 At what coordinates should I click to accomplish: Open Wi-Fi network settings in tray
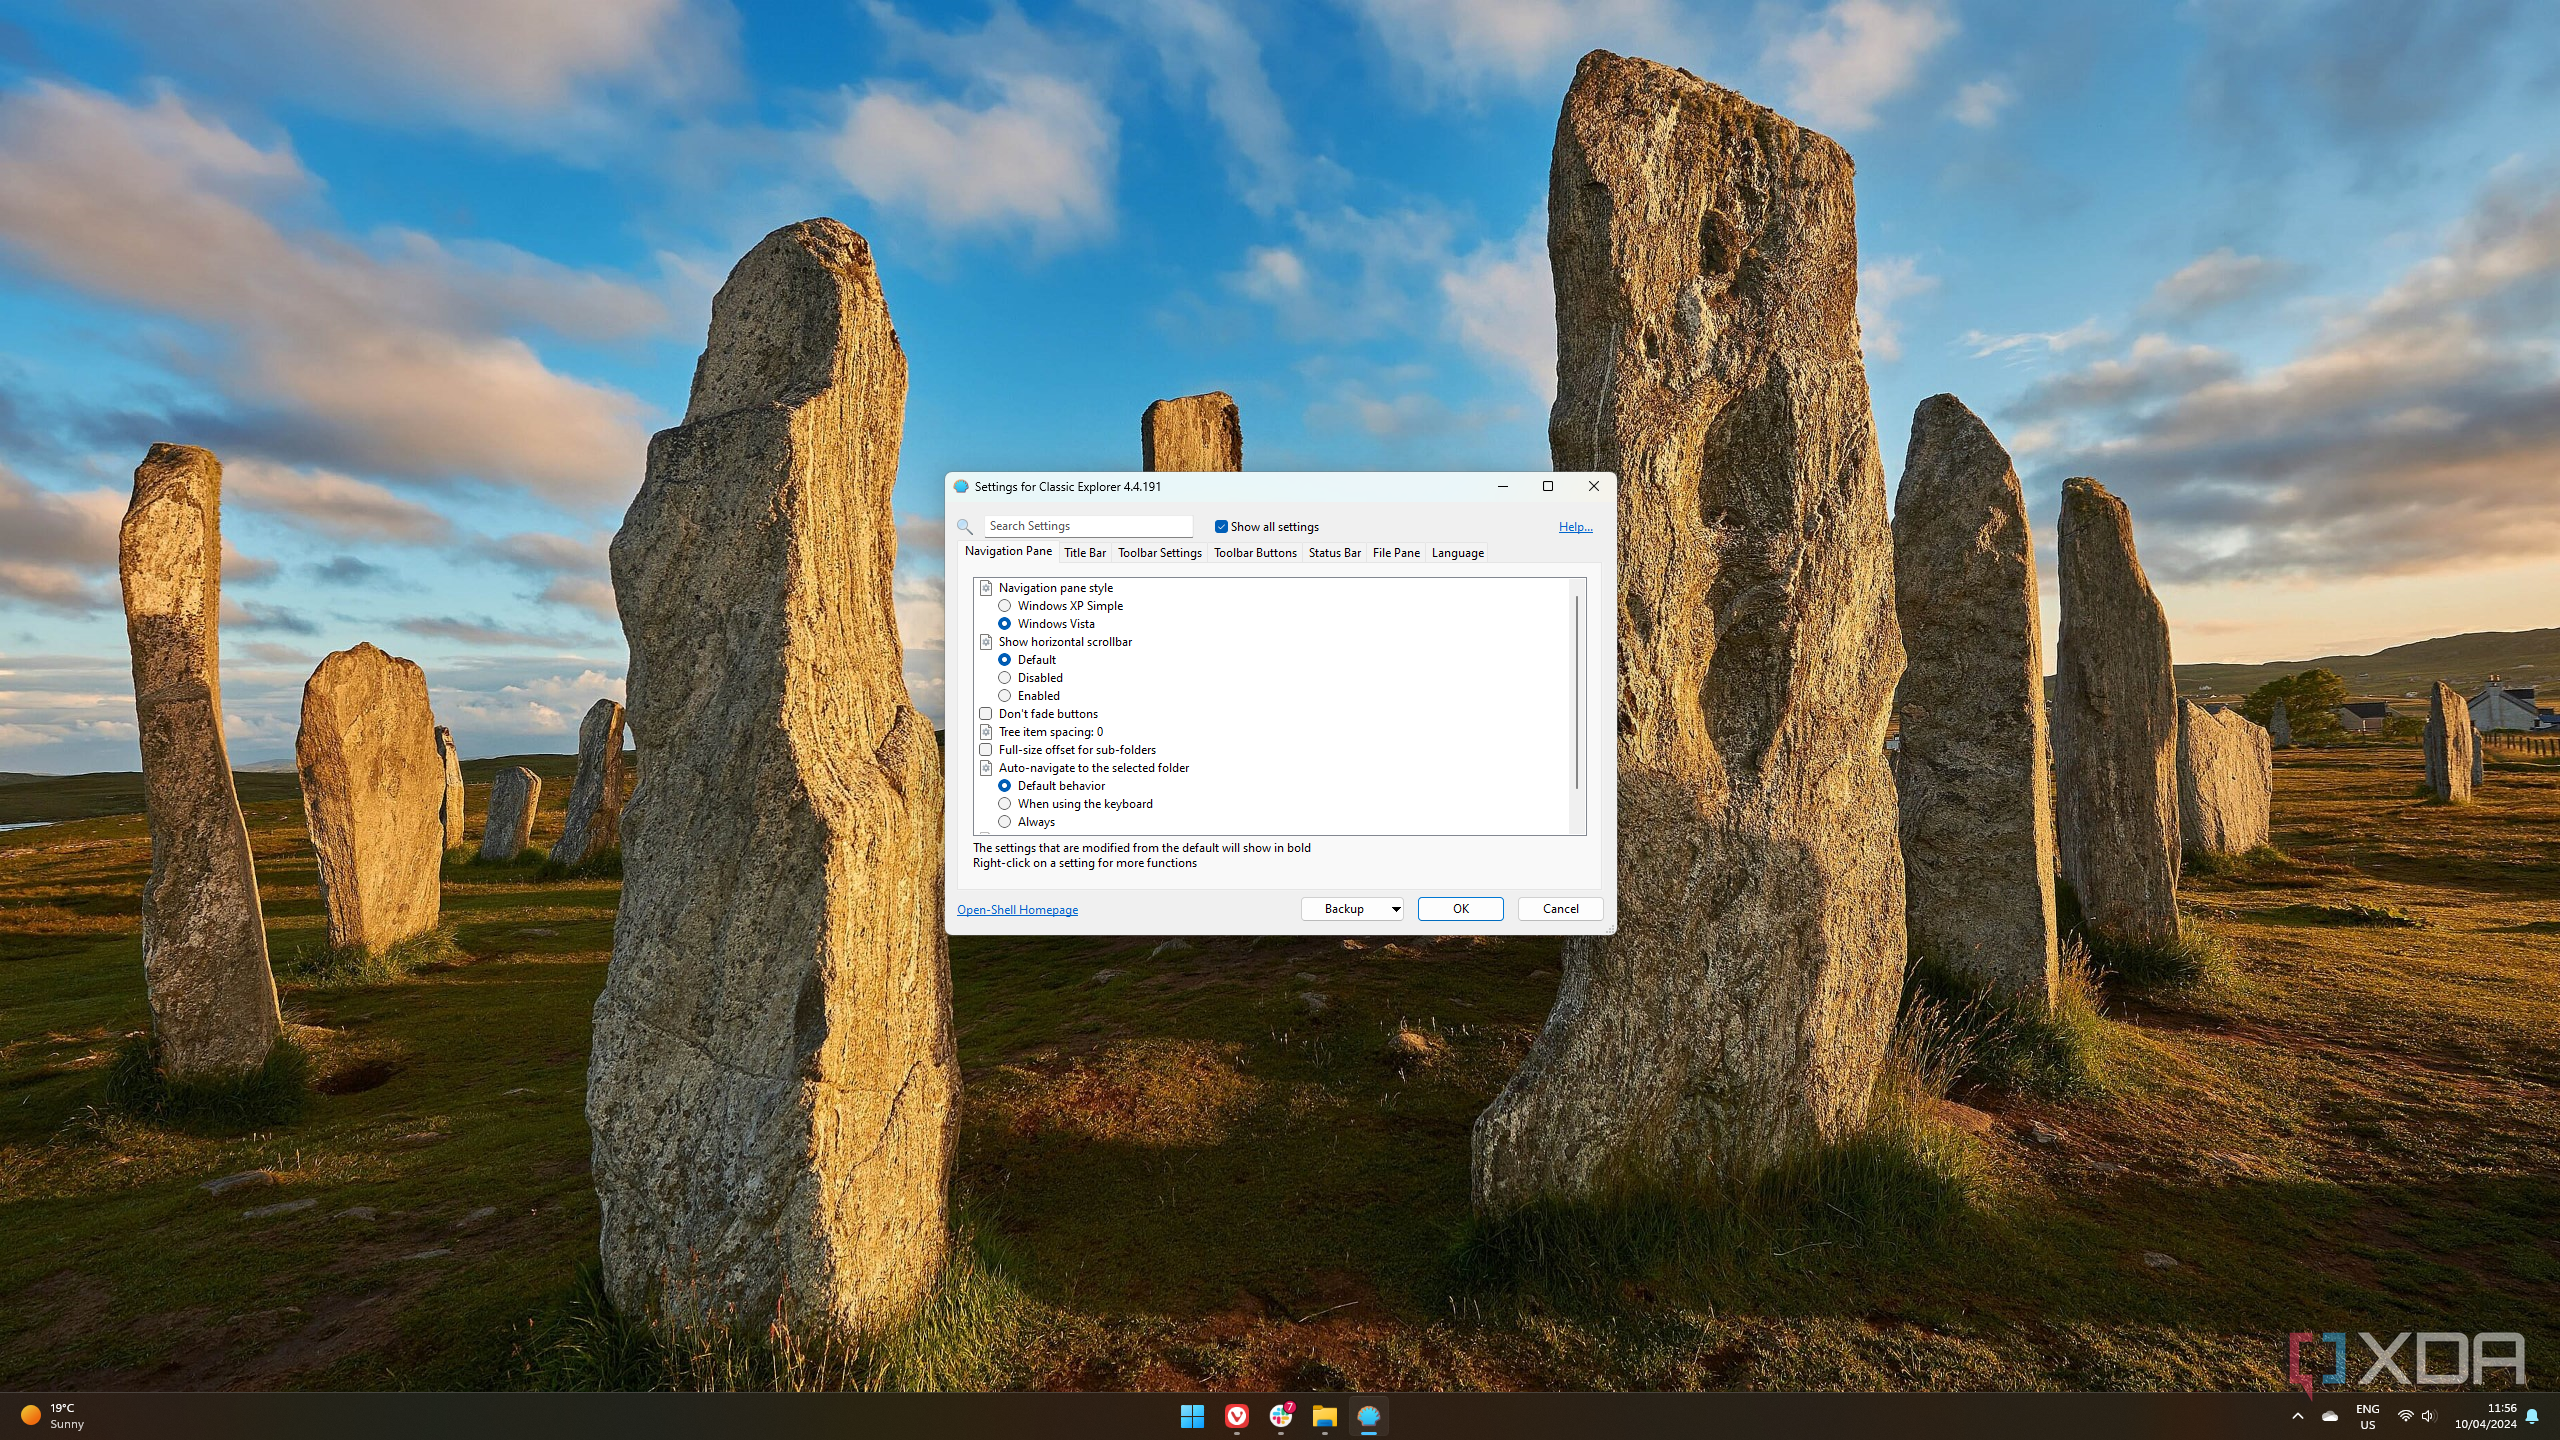pyautogui.click(x=2405, y=1416)
